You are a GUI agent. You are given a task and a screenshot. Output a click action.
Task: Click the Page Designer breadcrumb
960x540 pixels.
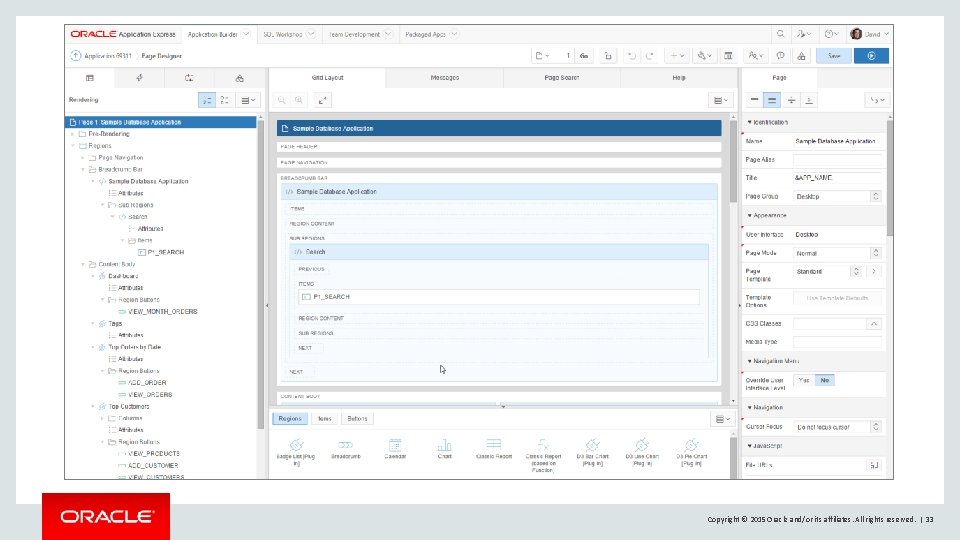tap(162, 56)
